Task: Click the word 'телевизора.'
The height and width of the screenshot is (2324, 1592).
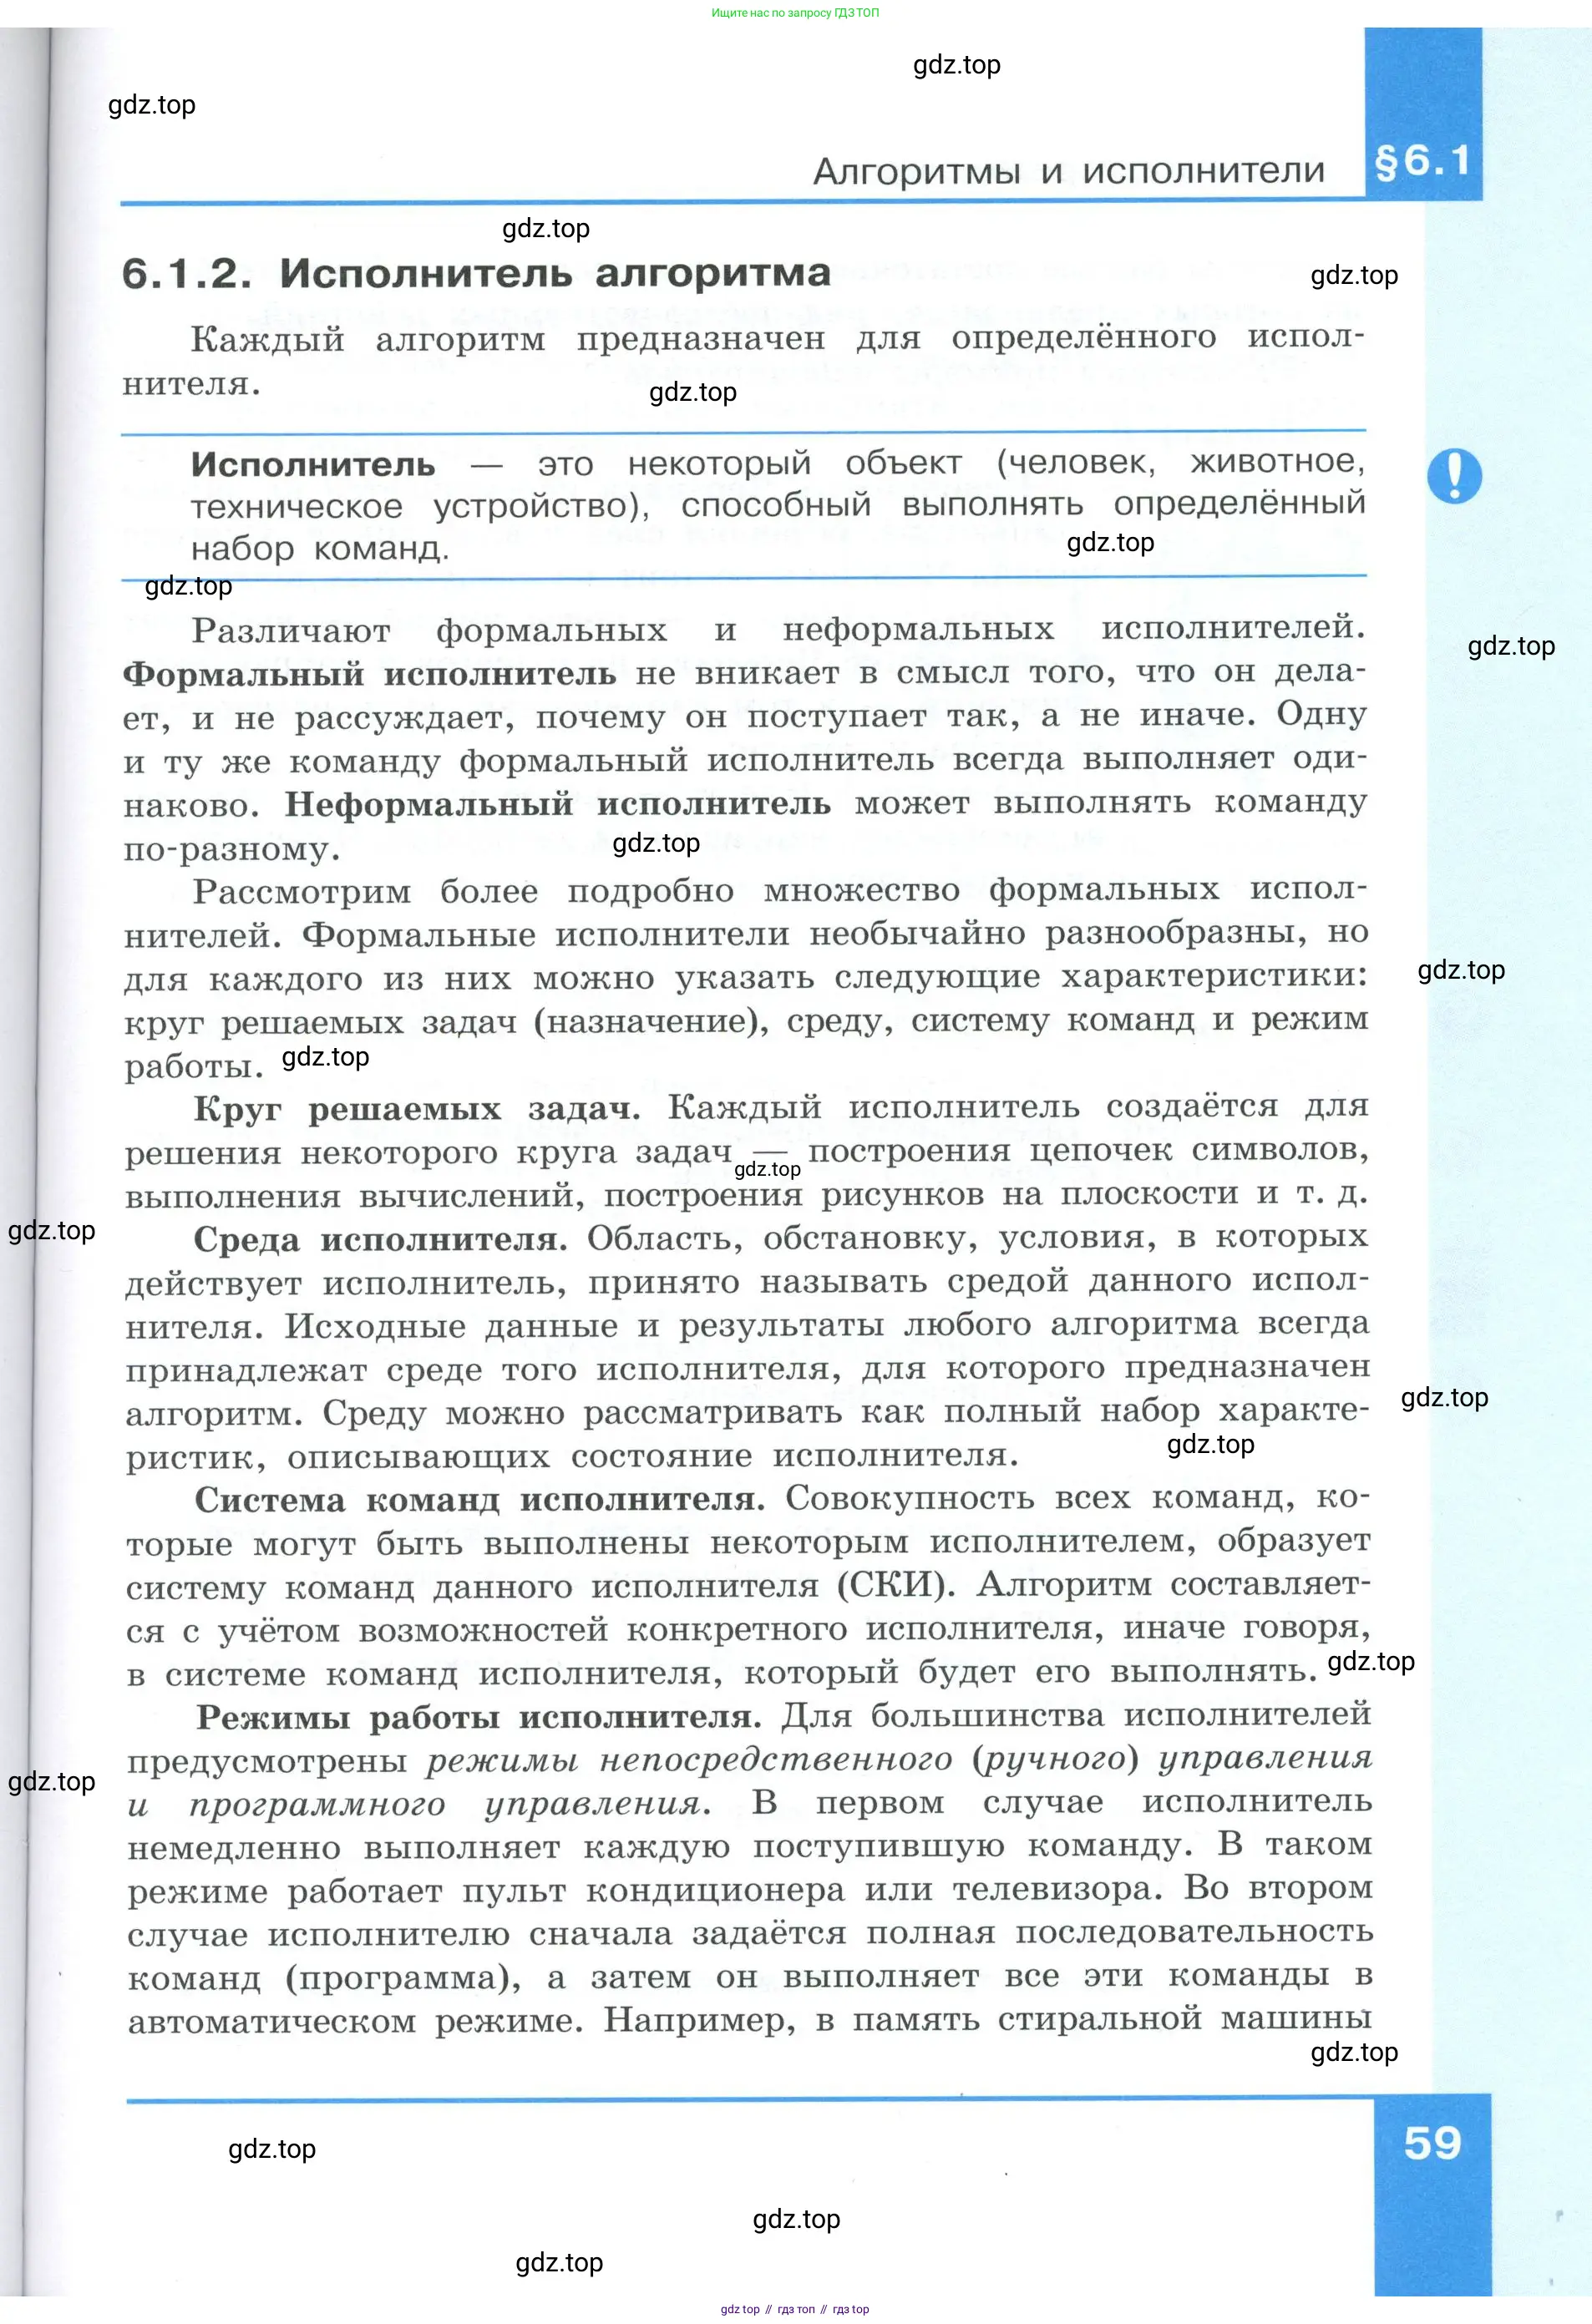Action: click(1058, 1889)
